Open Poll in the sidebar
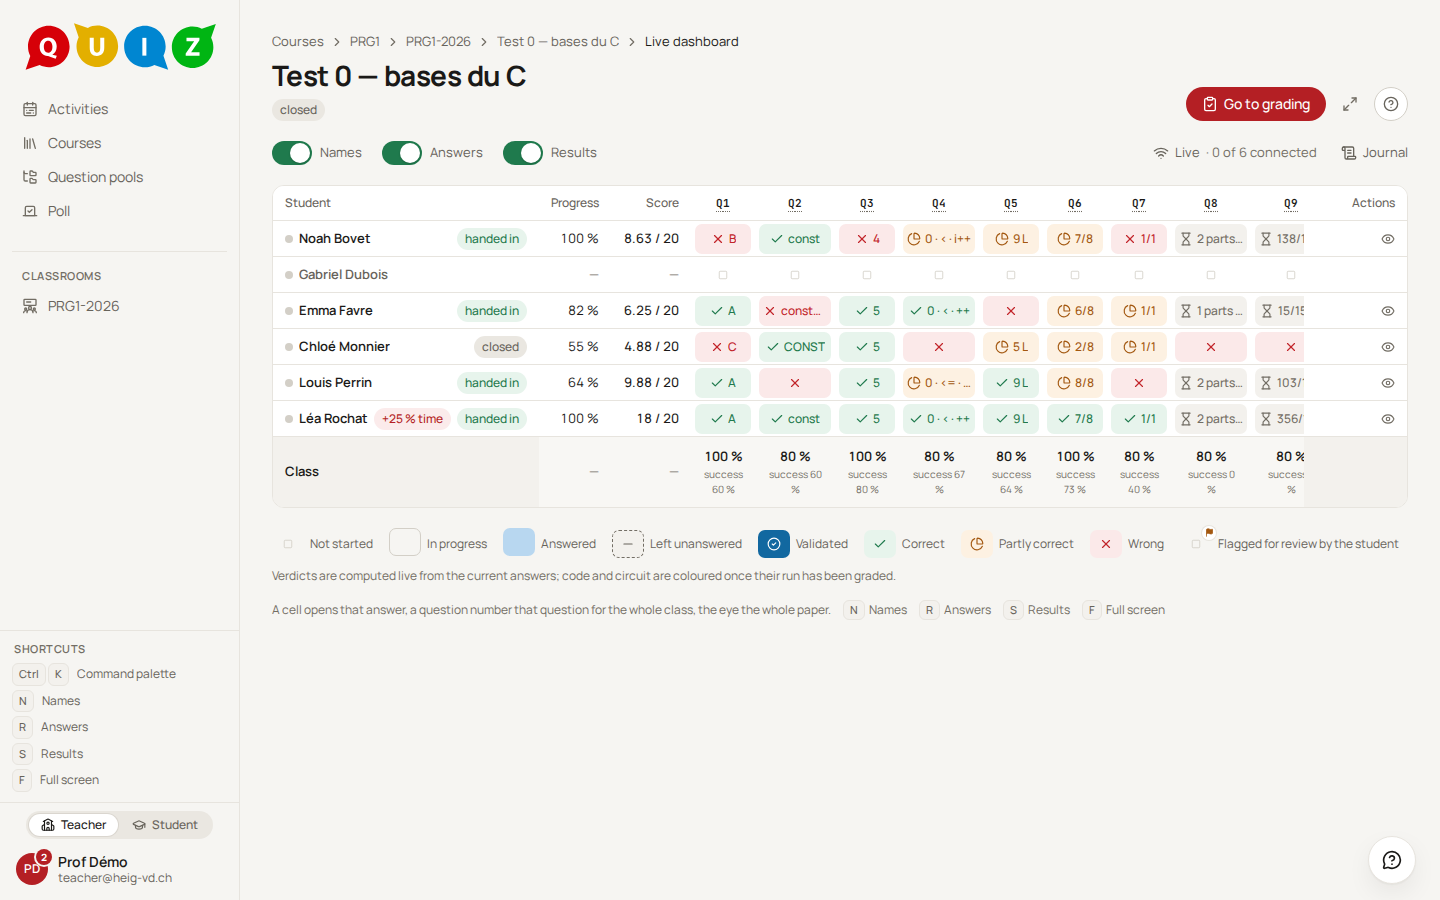1440x900 pixels. point(120,211)
